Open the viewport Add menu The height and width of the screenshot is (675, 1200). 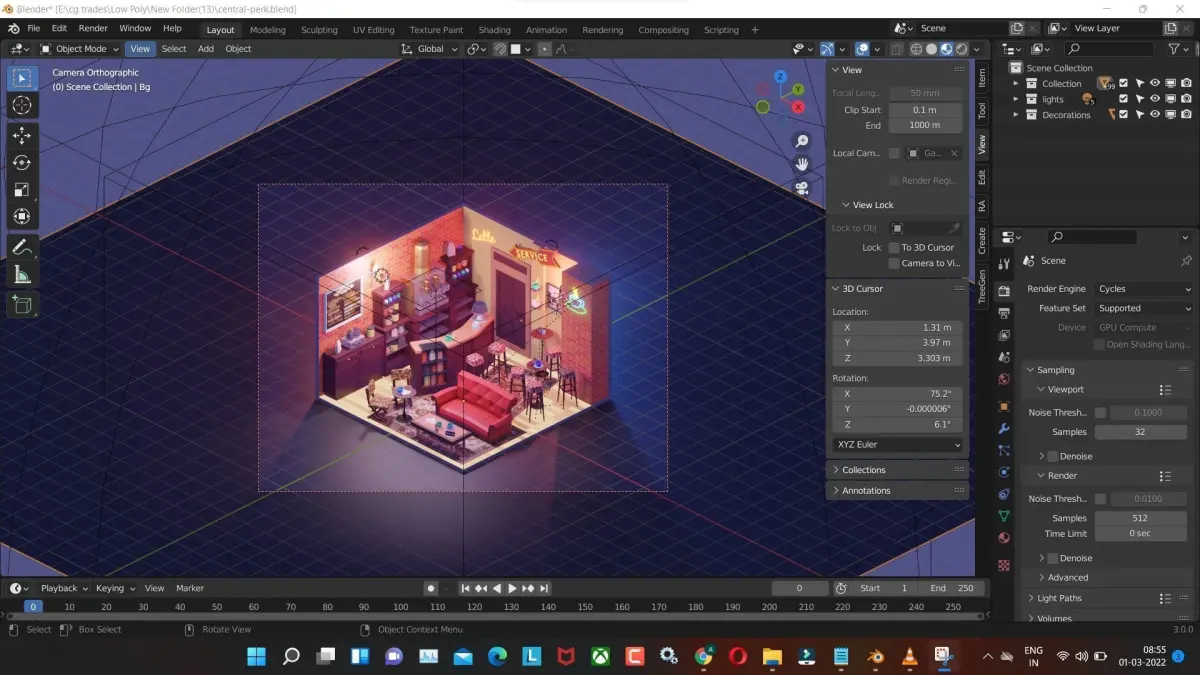(x=206, y=49)
